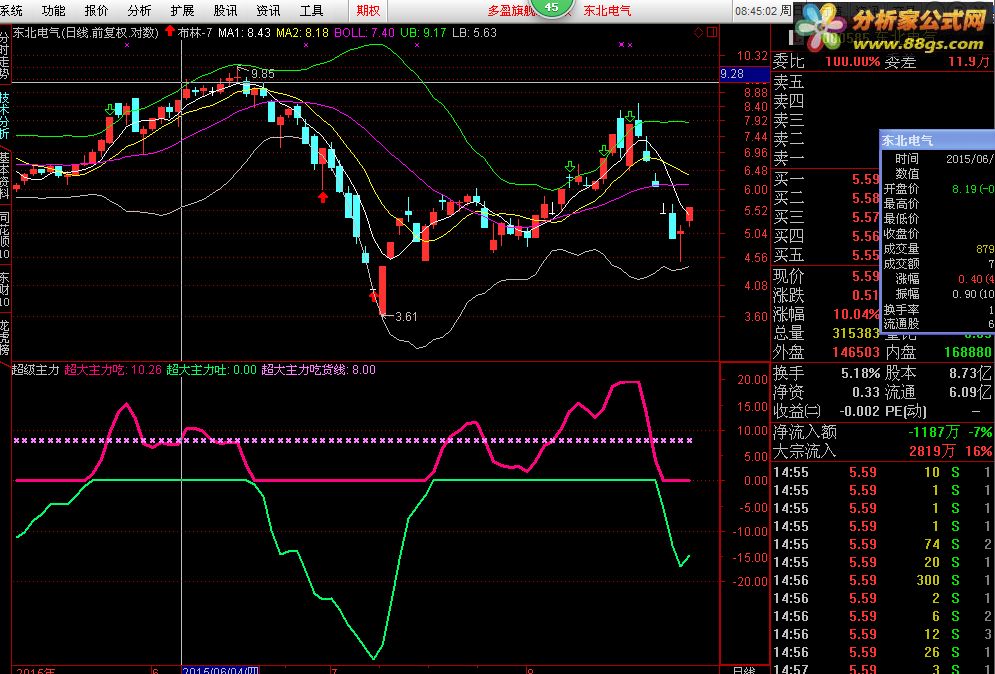
Task: Open the 龙虎榜 side tab
Action: coord(4,338)
